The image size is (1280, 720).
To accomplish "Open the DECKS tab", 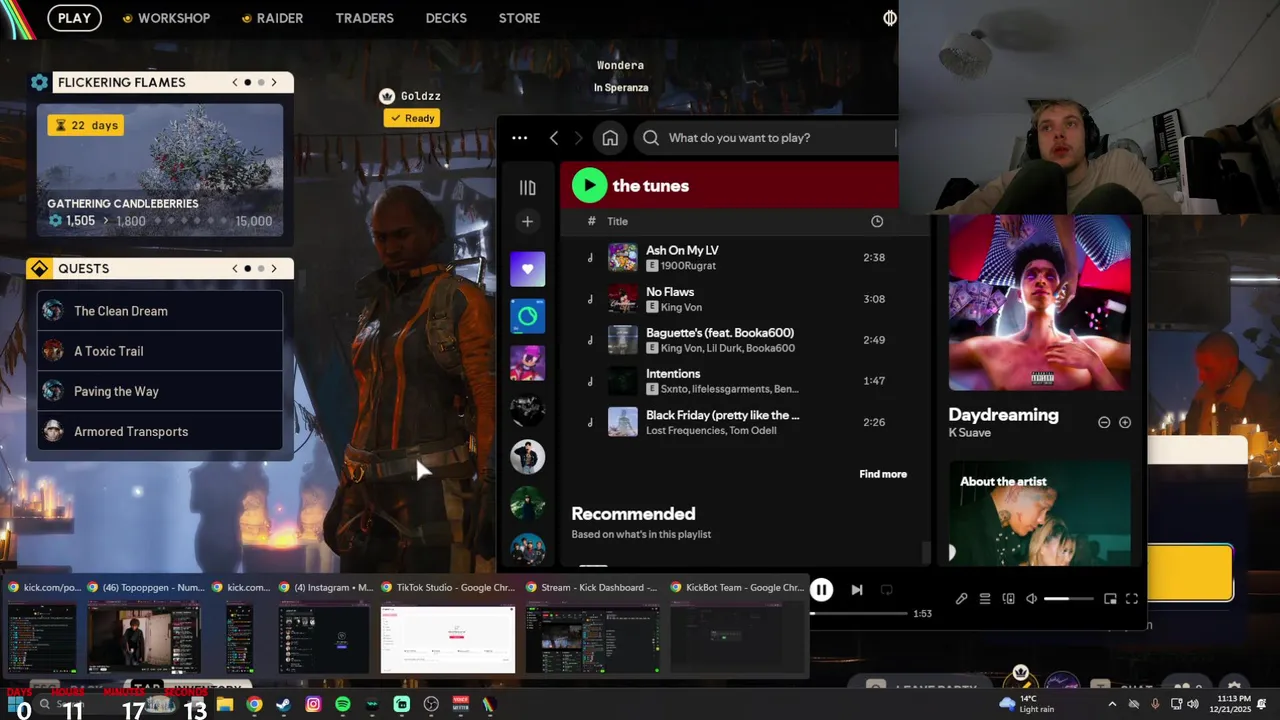I will (x=446, y=18).
